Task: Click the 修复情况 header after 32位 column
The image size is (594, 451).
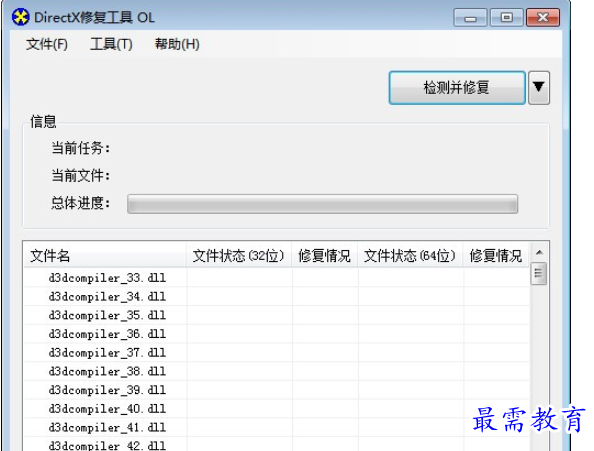Action: 325,256
